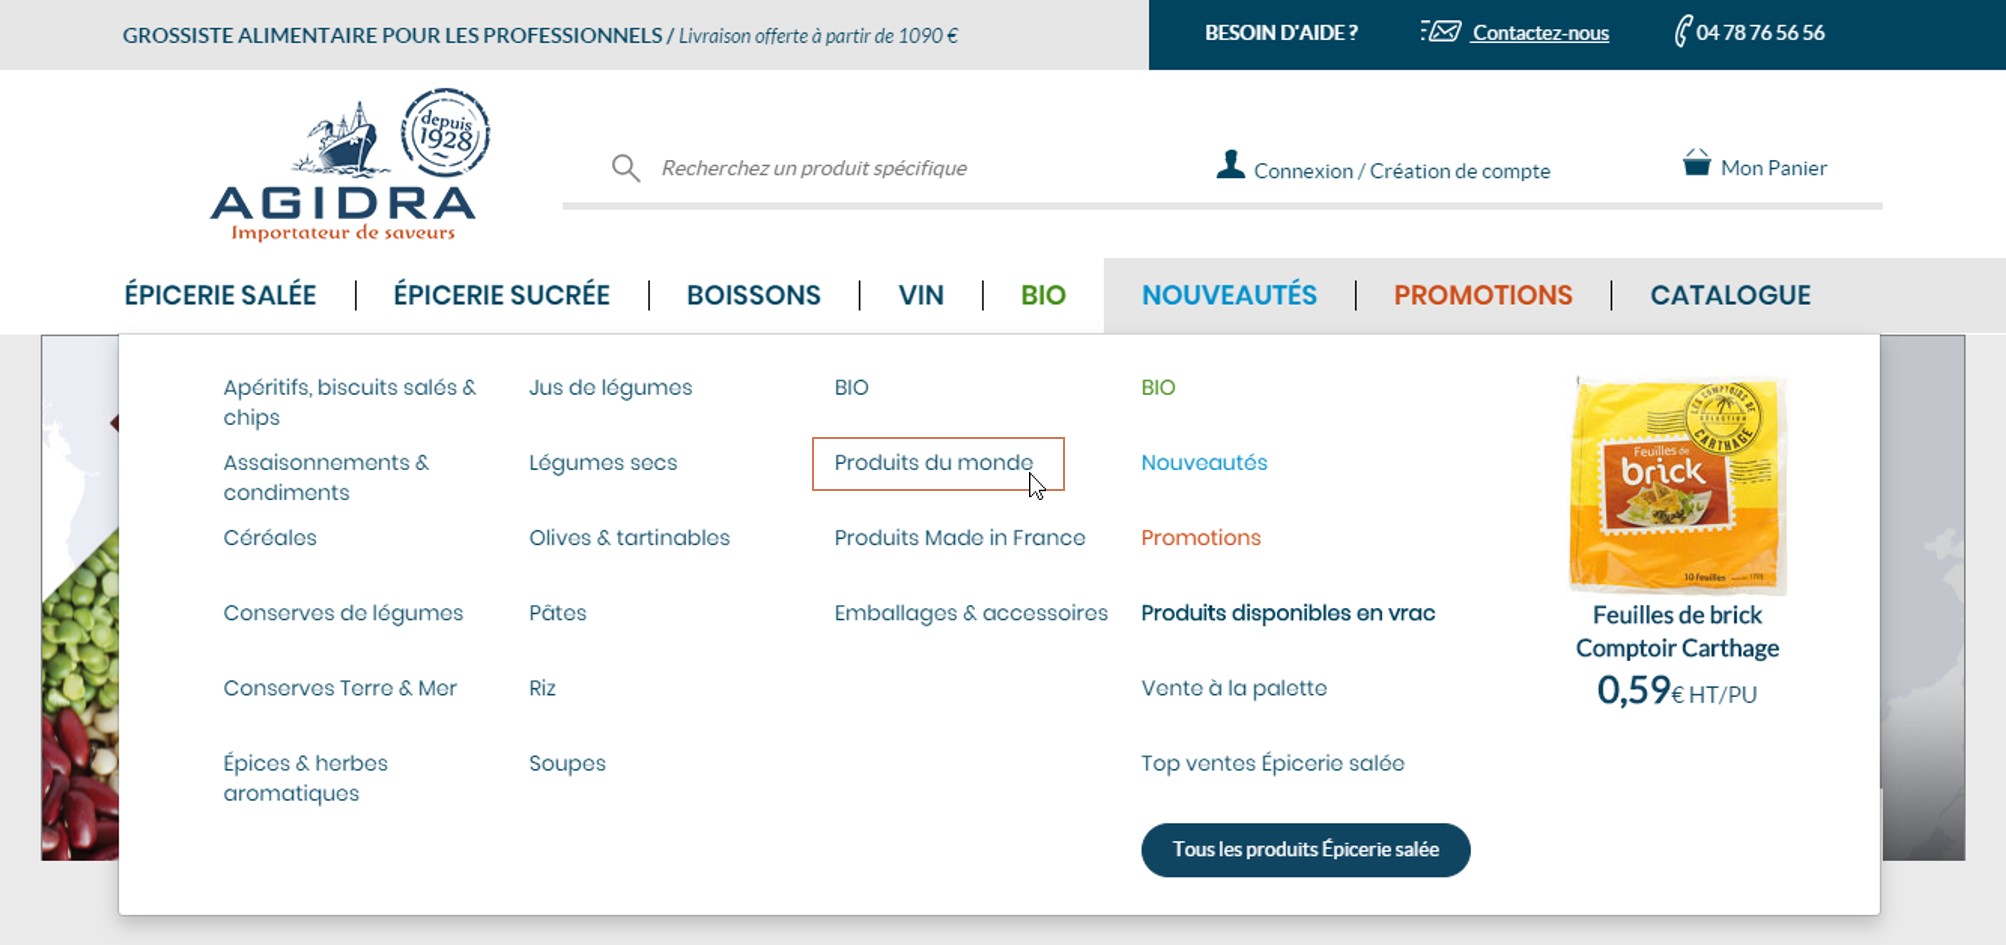
Task: Click the user account silhouette icon
Action: (1230, 165)
